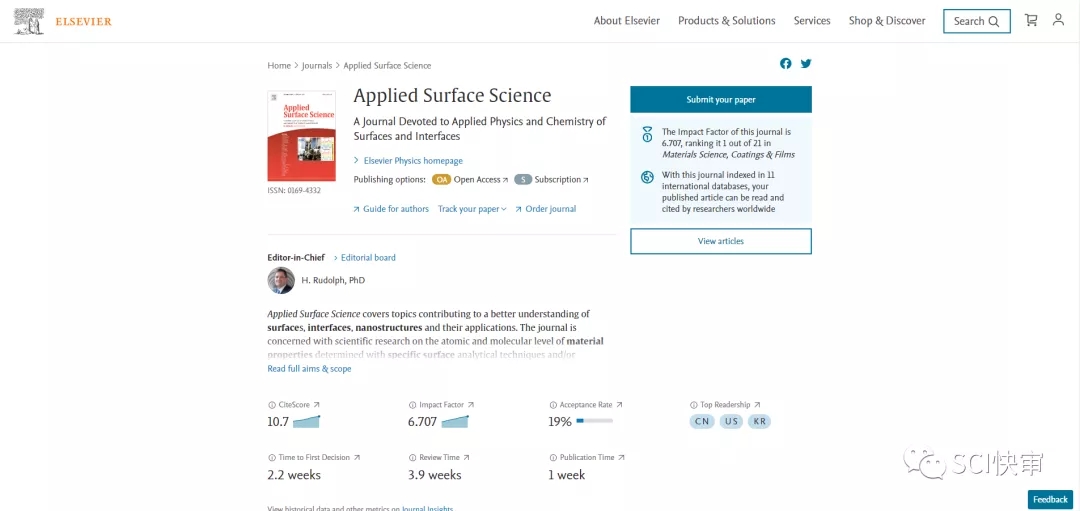Click the View articles button
This screenshot has height=511, width=1080.
[x=720, y=241]
